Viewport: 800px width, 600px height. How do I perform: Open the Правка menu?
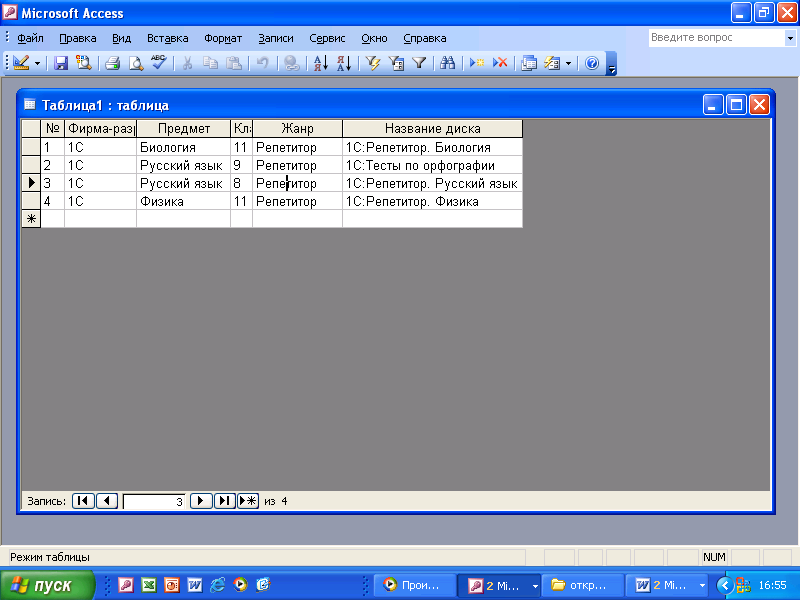[x=78, y=38]
